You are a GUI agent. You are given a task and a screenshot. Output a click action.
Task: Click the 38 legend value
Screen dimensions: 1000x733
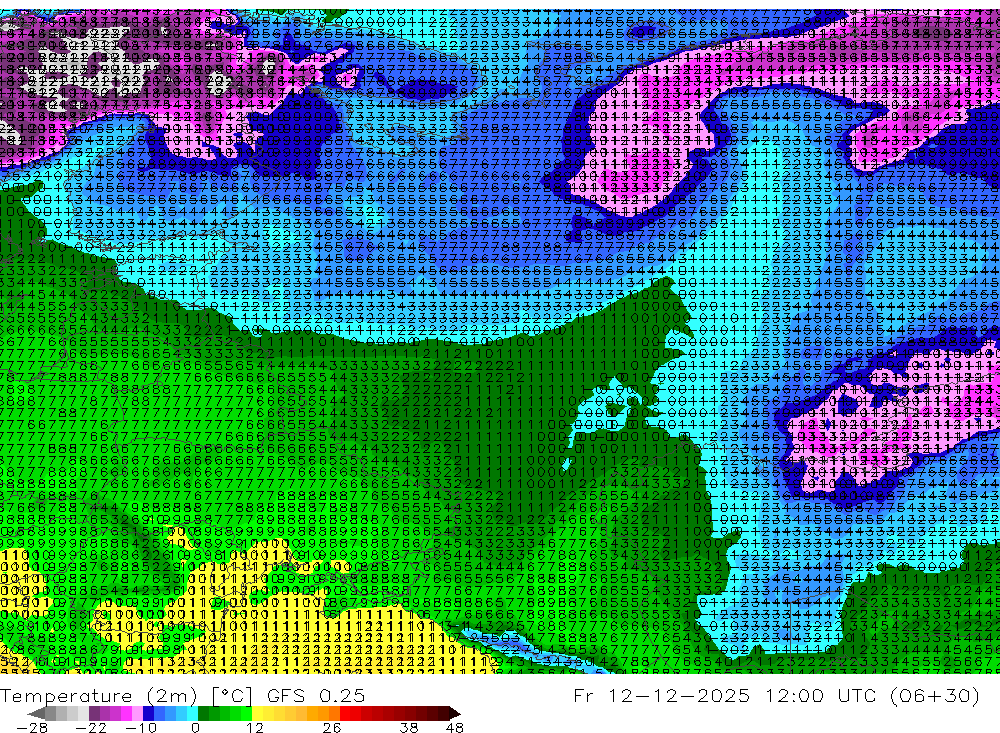pyautogui.click(x=409, y=727)
